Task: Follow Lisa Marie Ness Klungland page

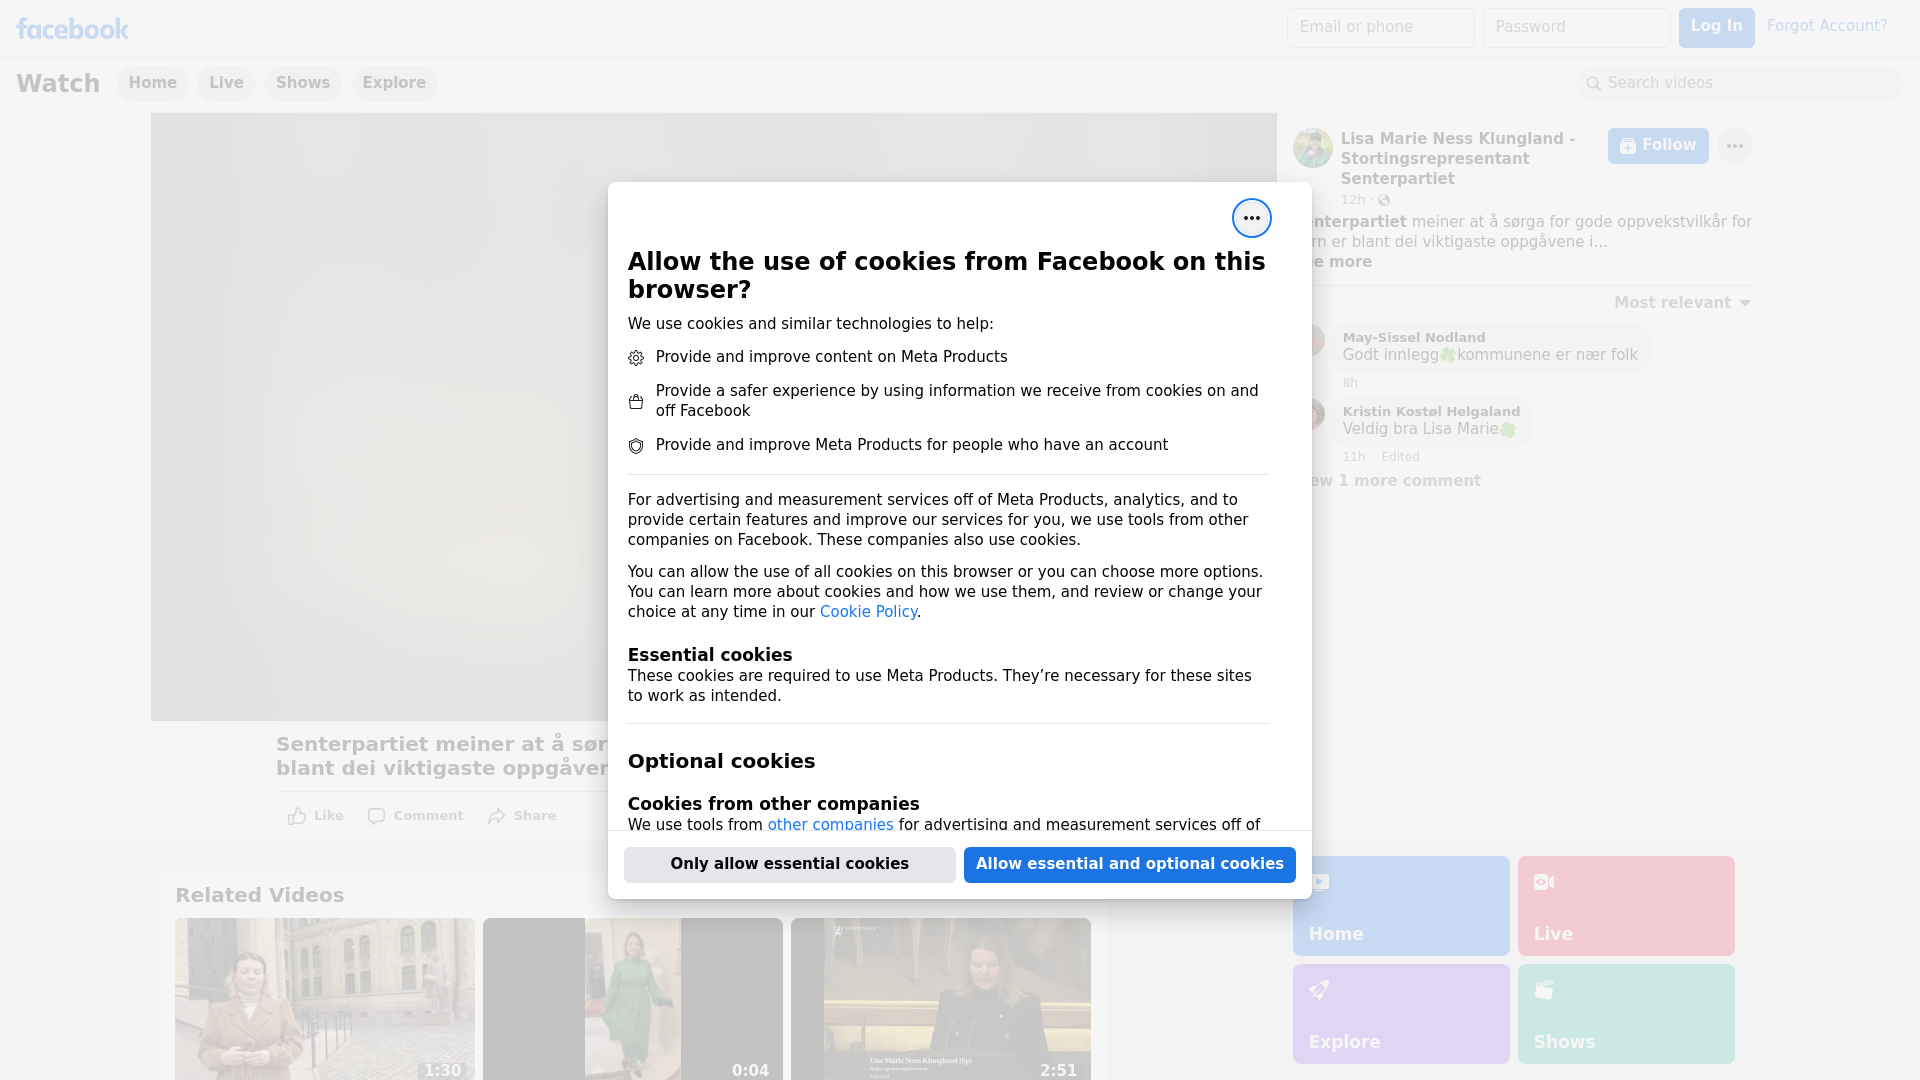Action: click(1657, 146)
